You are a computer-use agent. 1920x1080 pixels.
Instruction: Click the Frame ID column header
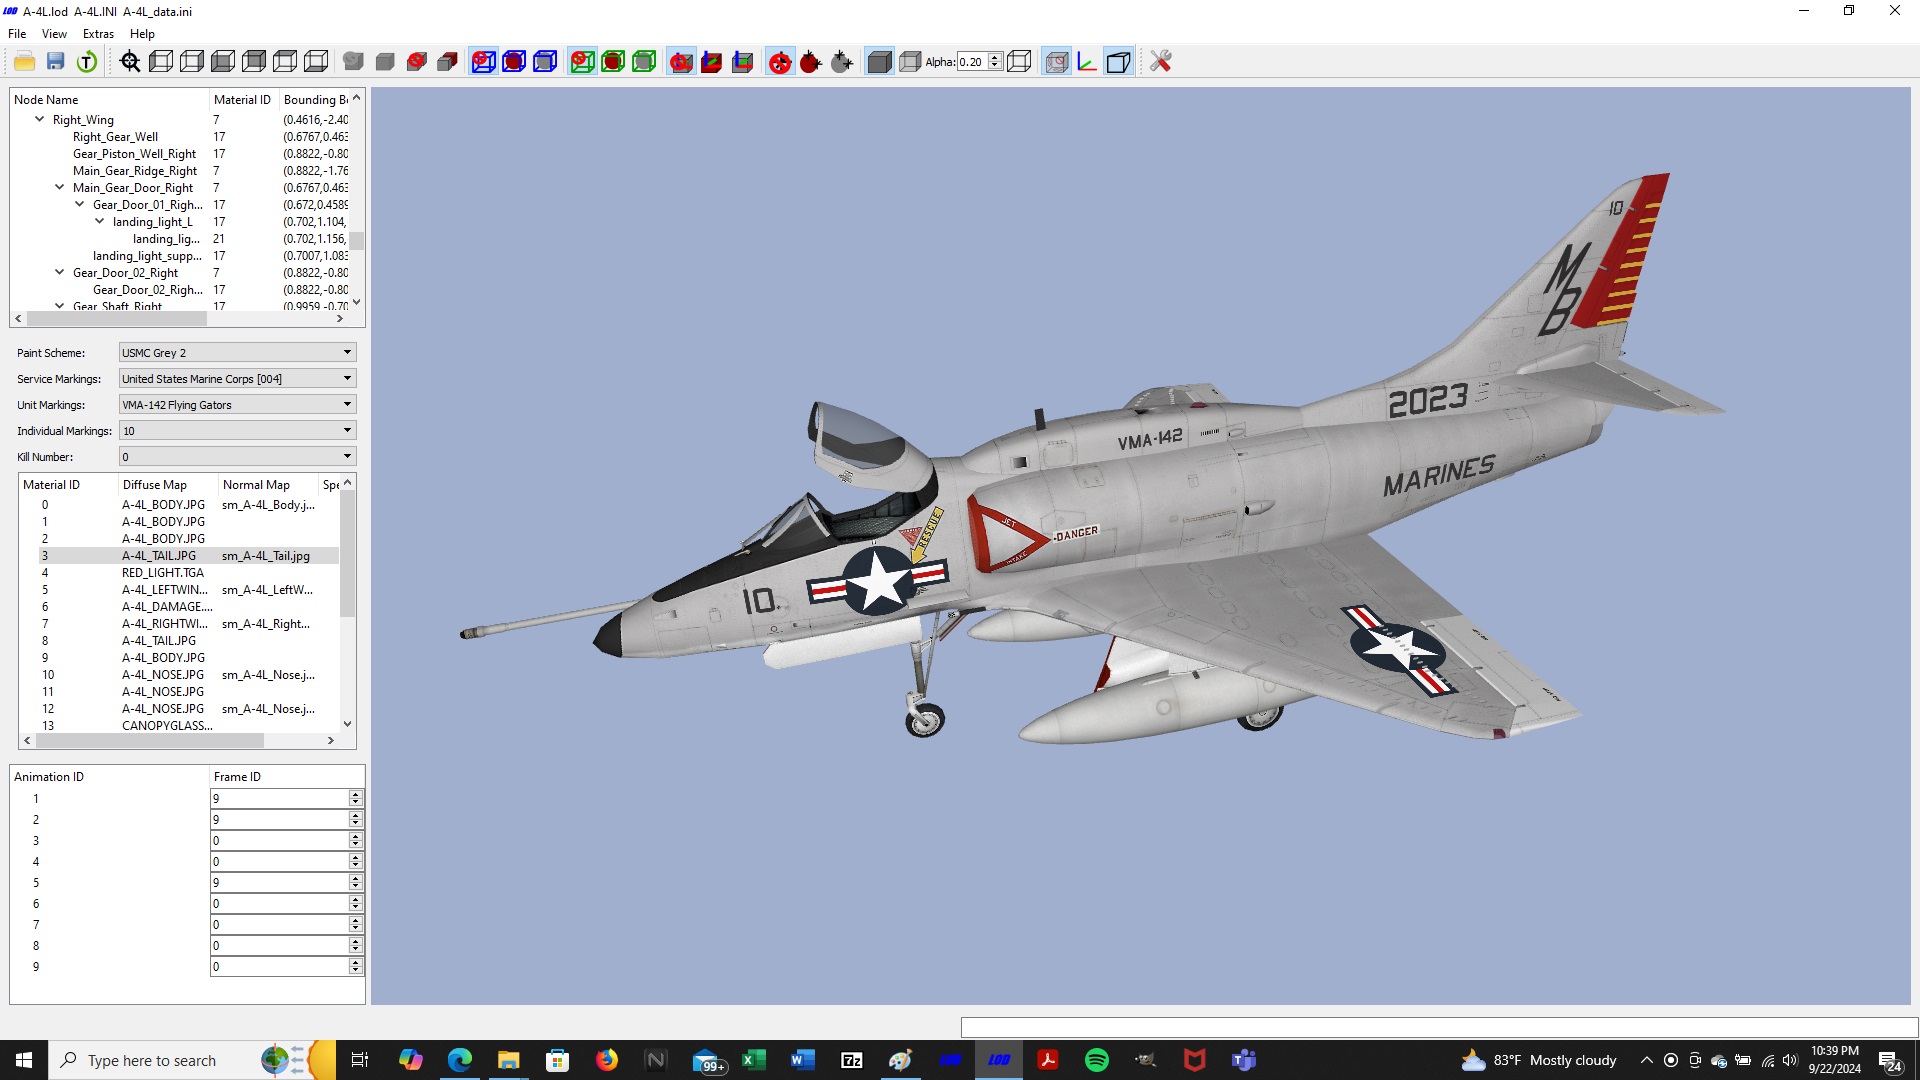click(287, 777)
